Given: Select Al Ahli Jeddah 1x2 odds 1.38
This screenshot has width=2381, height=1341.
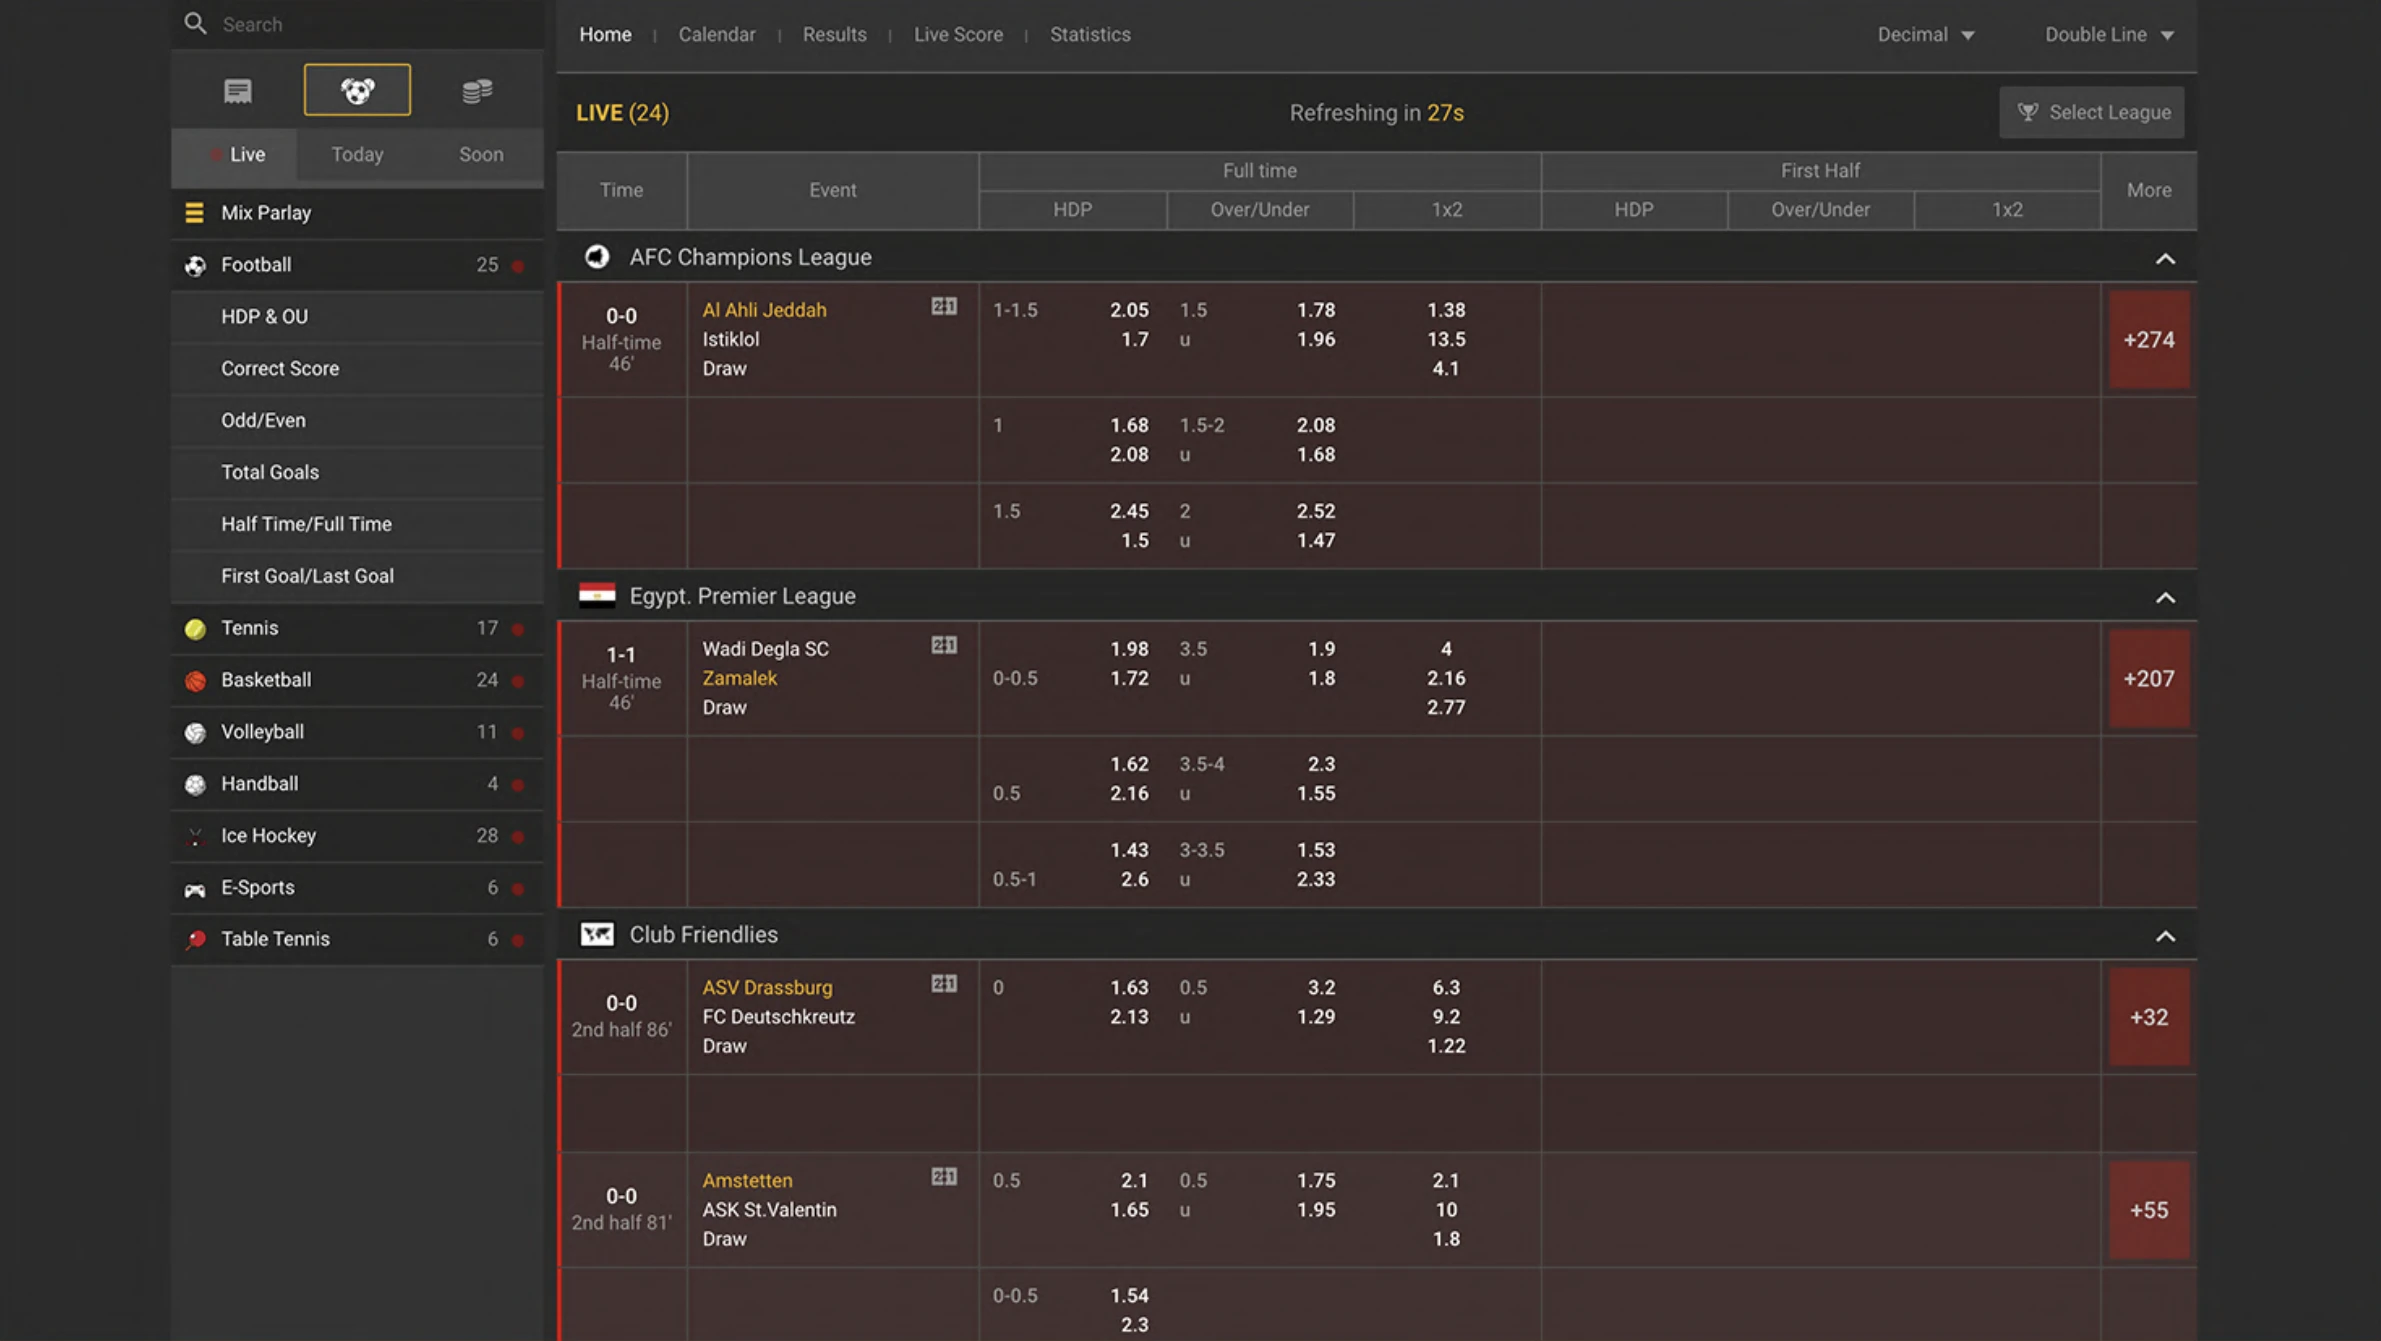Looking at the screenshot, I should (1446, 310).
